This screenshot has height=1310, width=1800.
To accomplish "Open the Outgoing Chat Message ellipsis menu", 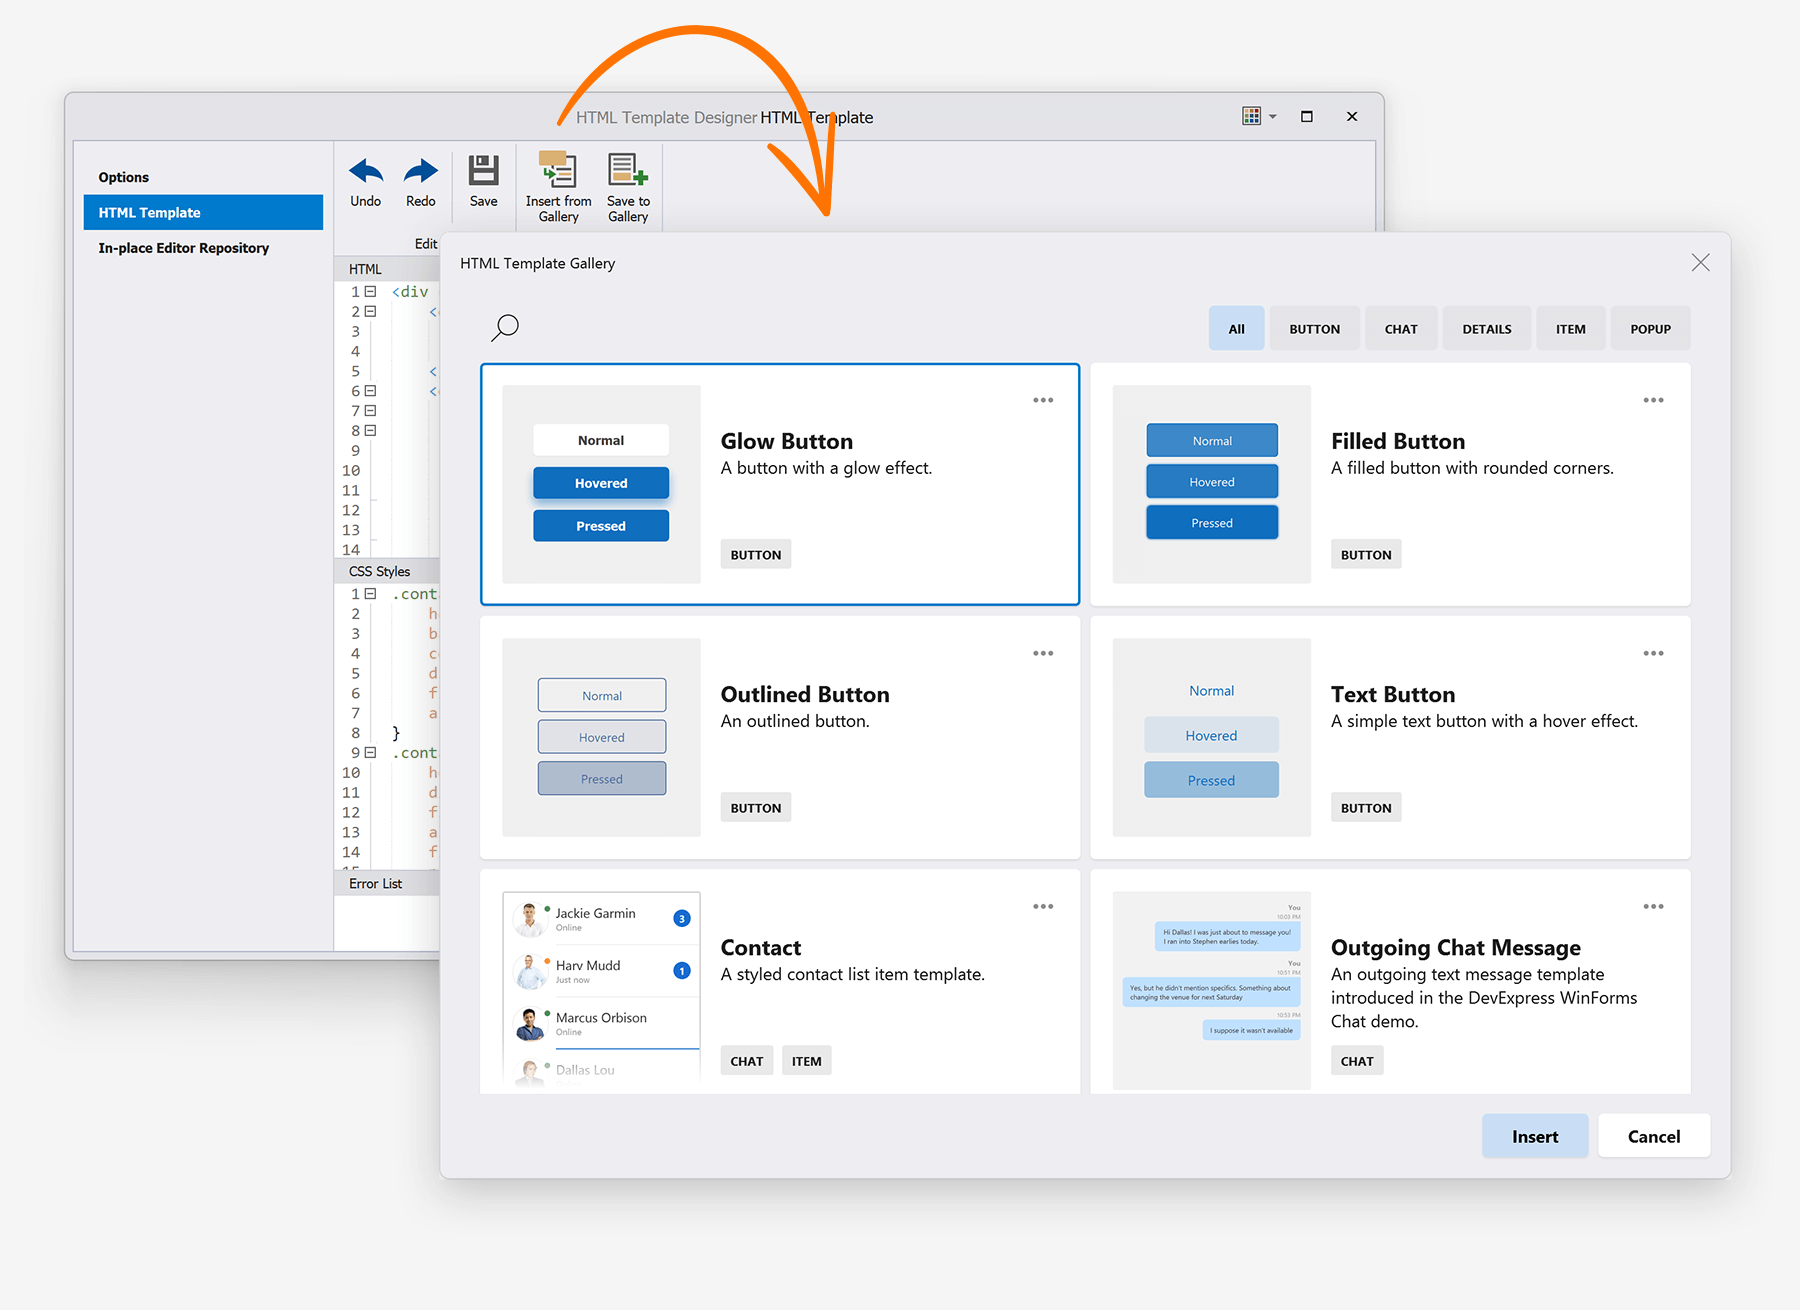I will pyautogui.click(x=1653, y=906).
